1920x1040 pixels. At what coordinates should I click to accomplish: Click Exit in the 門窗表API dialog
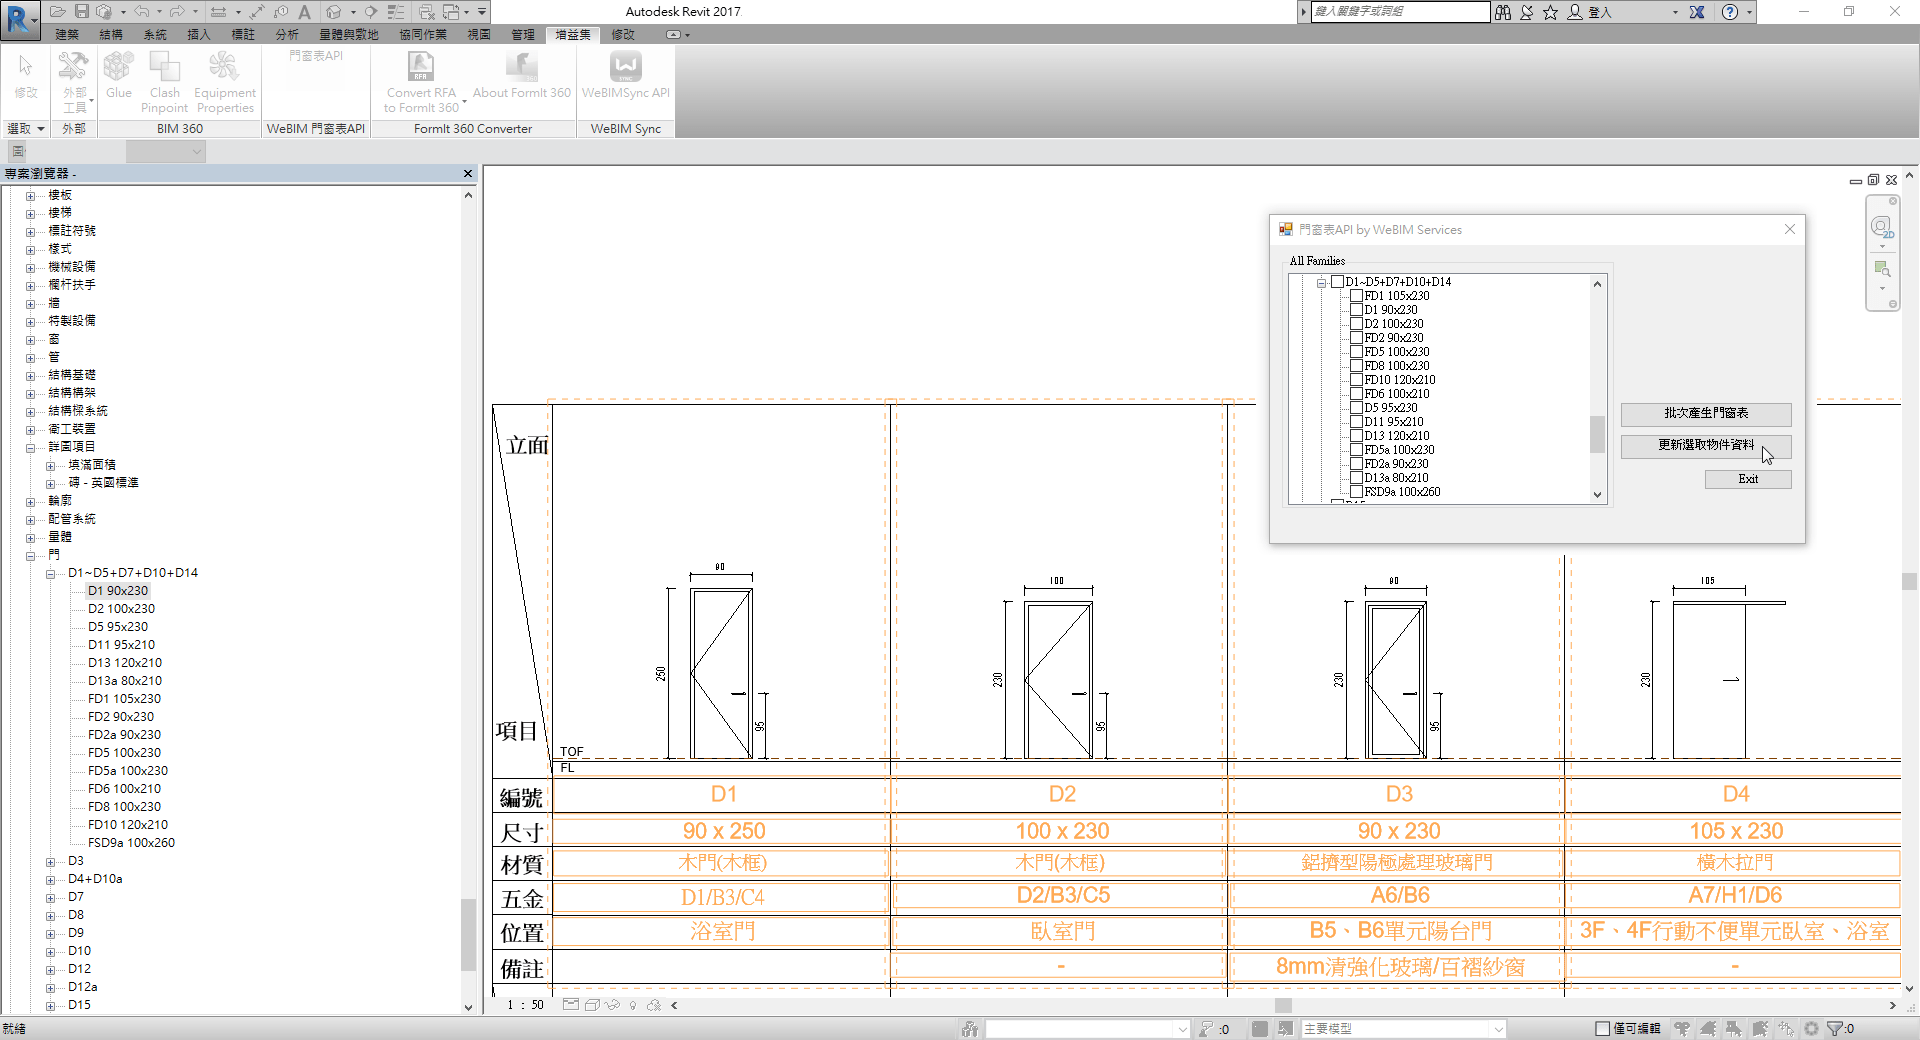[x=1747, y=479]
